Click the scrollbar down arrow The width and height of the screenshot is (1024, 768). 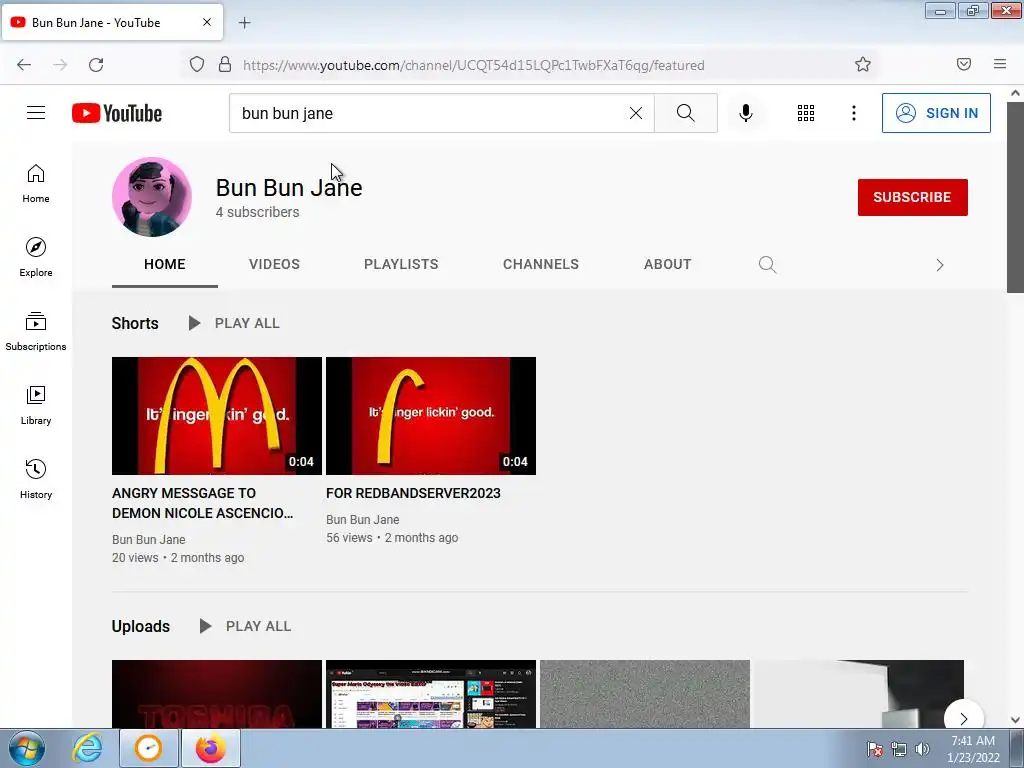tap(1016, 720)
